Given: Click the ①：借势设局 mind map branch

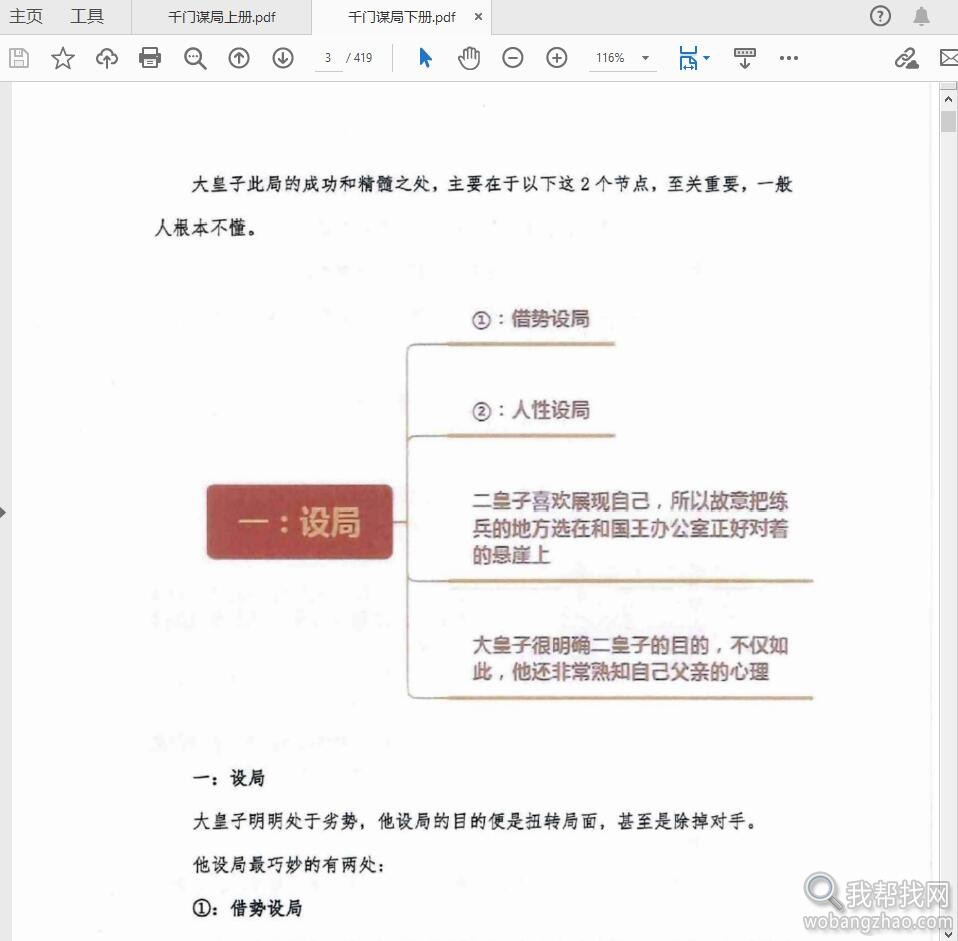Looking at the screenshot, I should pyautogui.click(x=530, y=319).
